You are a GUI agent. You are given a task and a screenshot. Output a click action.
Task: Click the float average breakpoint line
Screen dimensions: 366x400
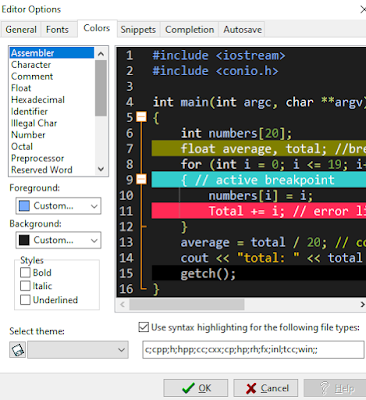pos(259,149)
